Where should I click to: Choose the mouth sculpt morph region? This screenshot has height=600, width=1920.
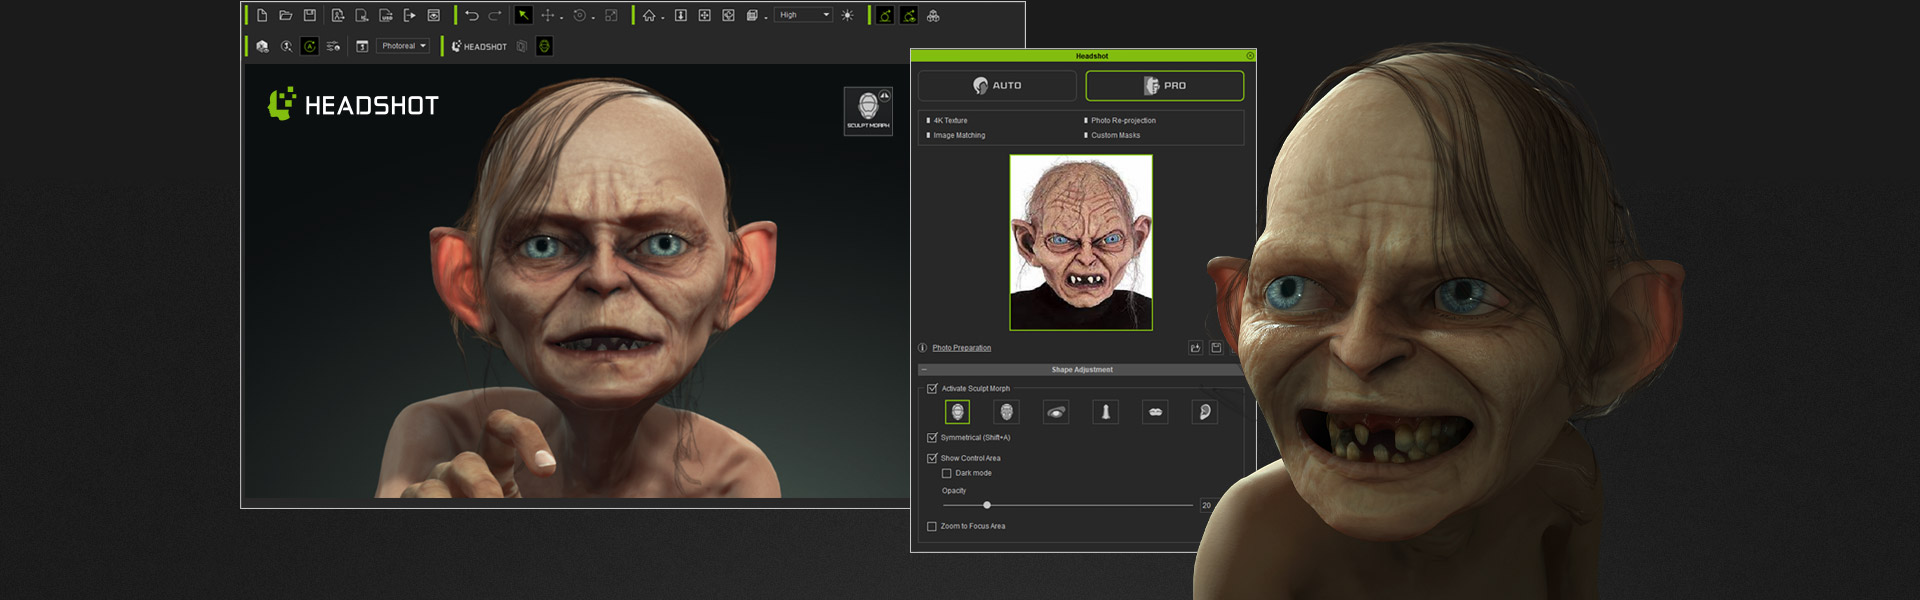pyautogui.click(x=1155, y=412)
